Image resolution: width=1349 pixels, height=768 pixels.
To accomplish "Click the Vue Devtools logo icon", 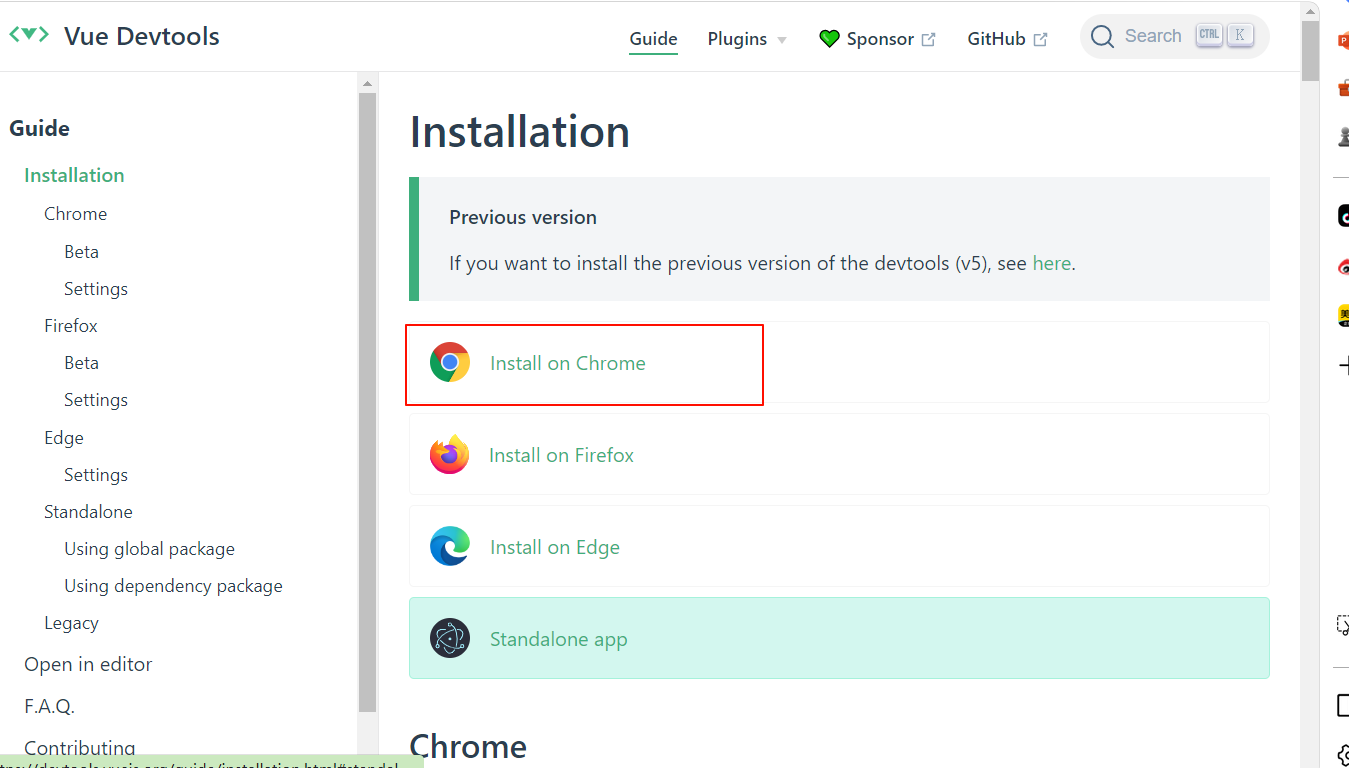I will pos(29,34).
